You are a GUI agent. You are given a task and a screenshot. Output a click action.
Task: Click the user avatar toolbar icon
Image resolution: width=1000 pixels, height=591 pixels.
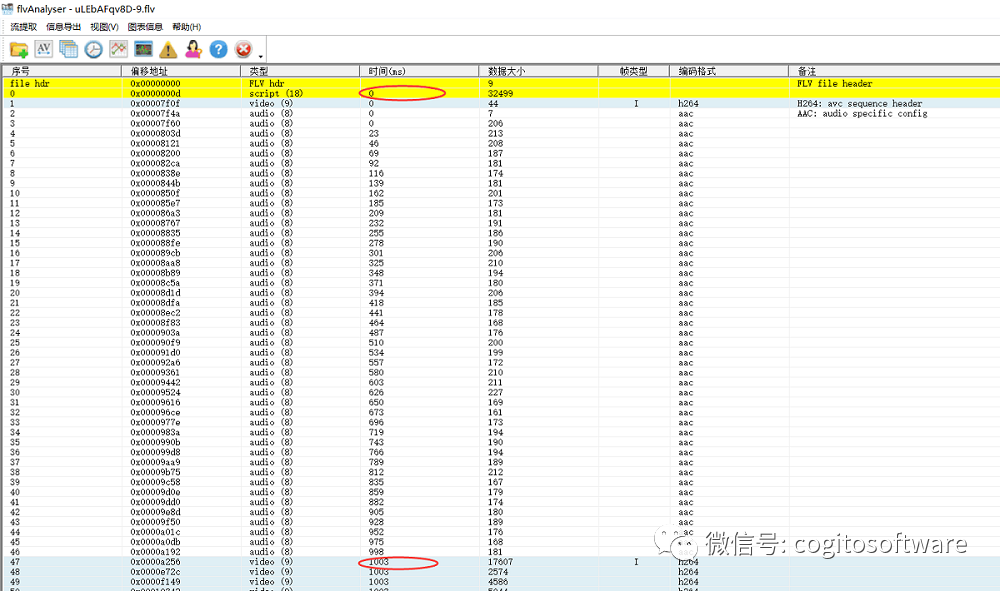[193, 48]
